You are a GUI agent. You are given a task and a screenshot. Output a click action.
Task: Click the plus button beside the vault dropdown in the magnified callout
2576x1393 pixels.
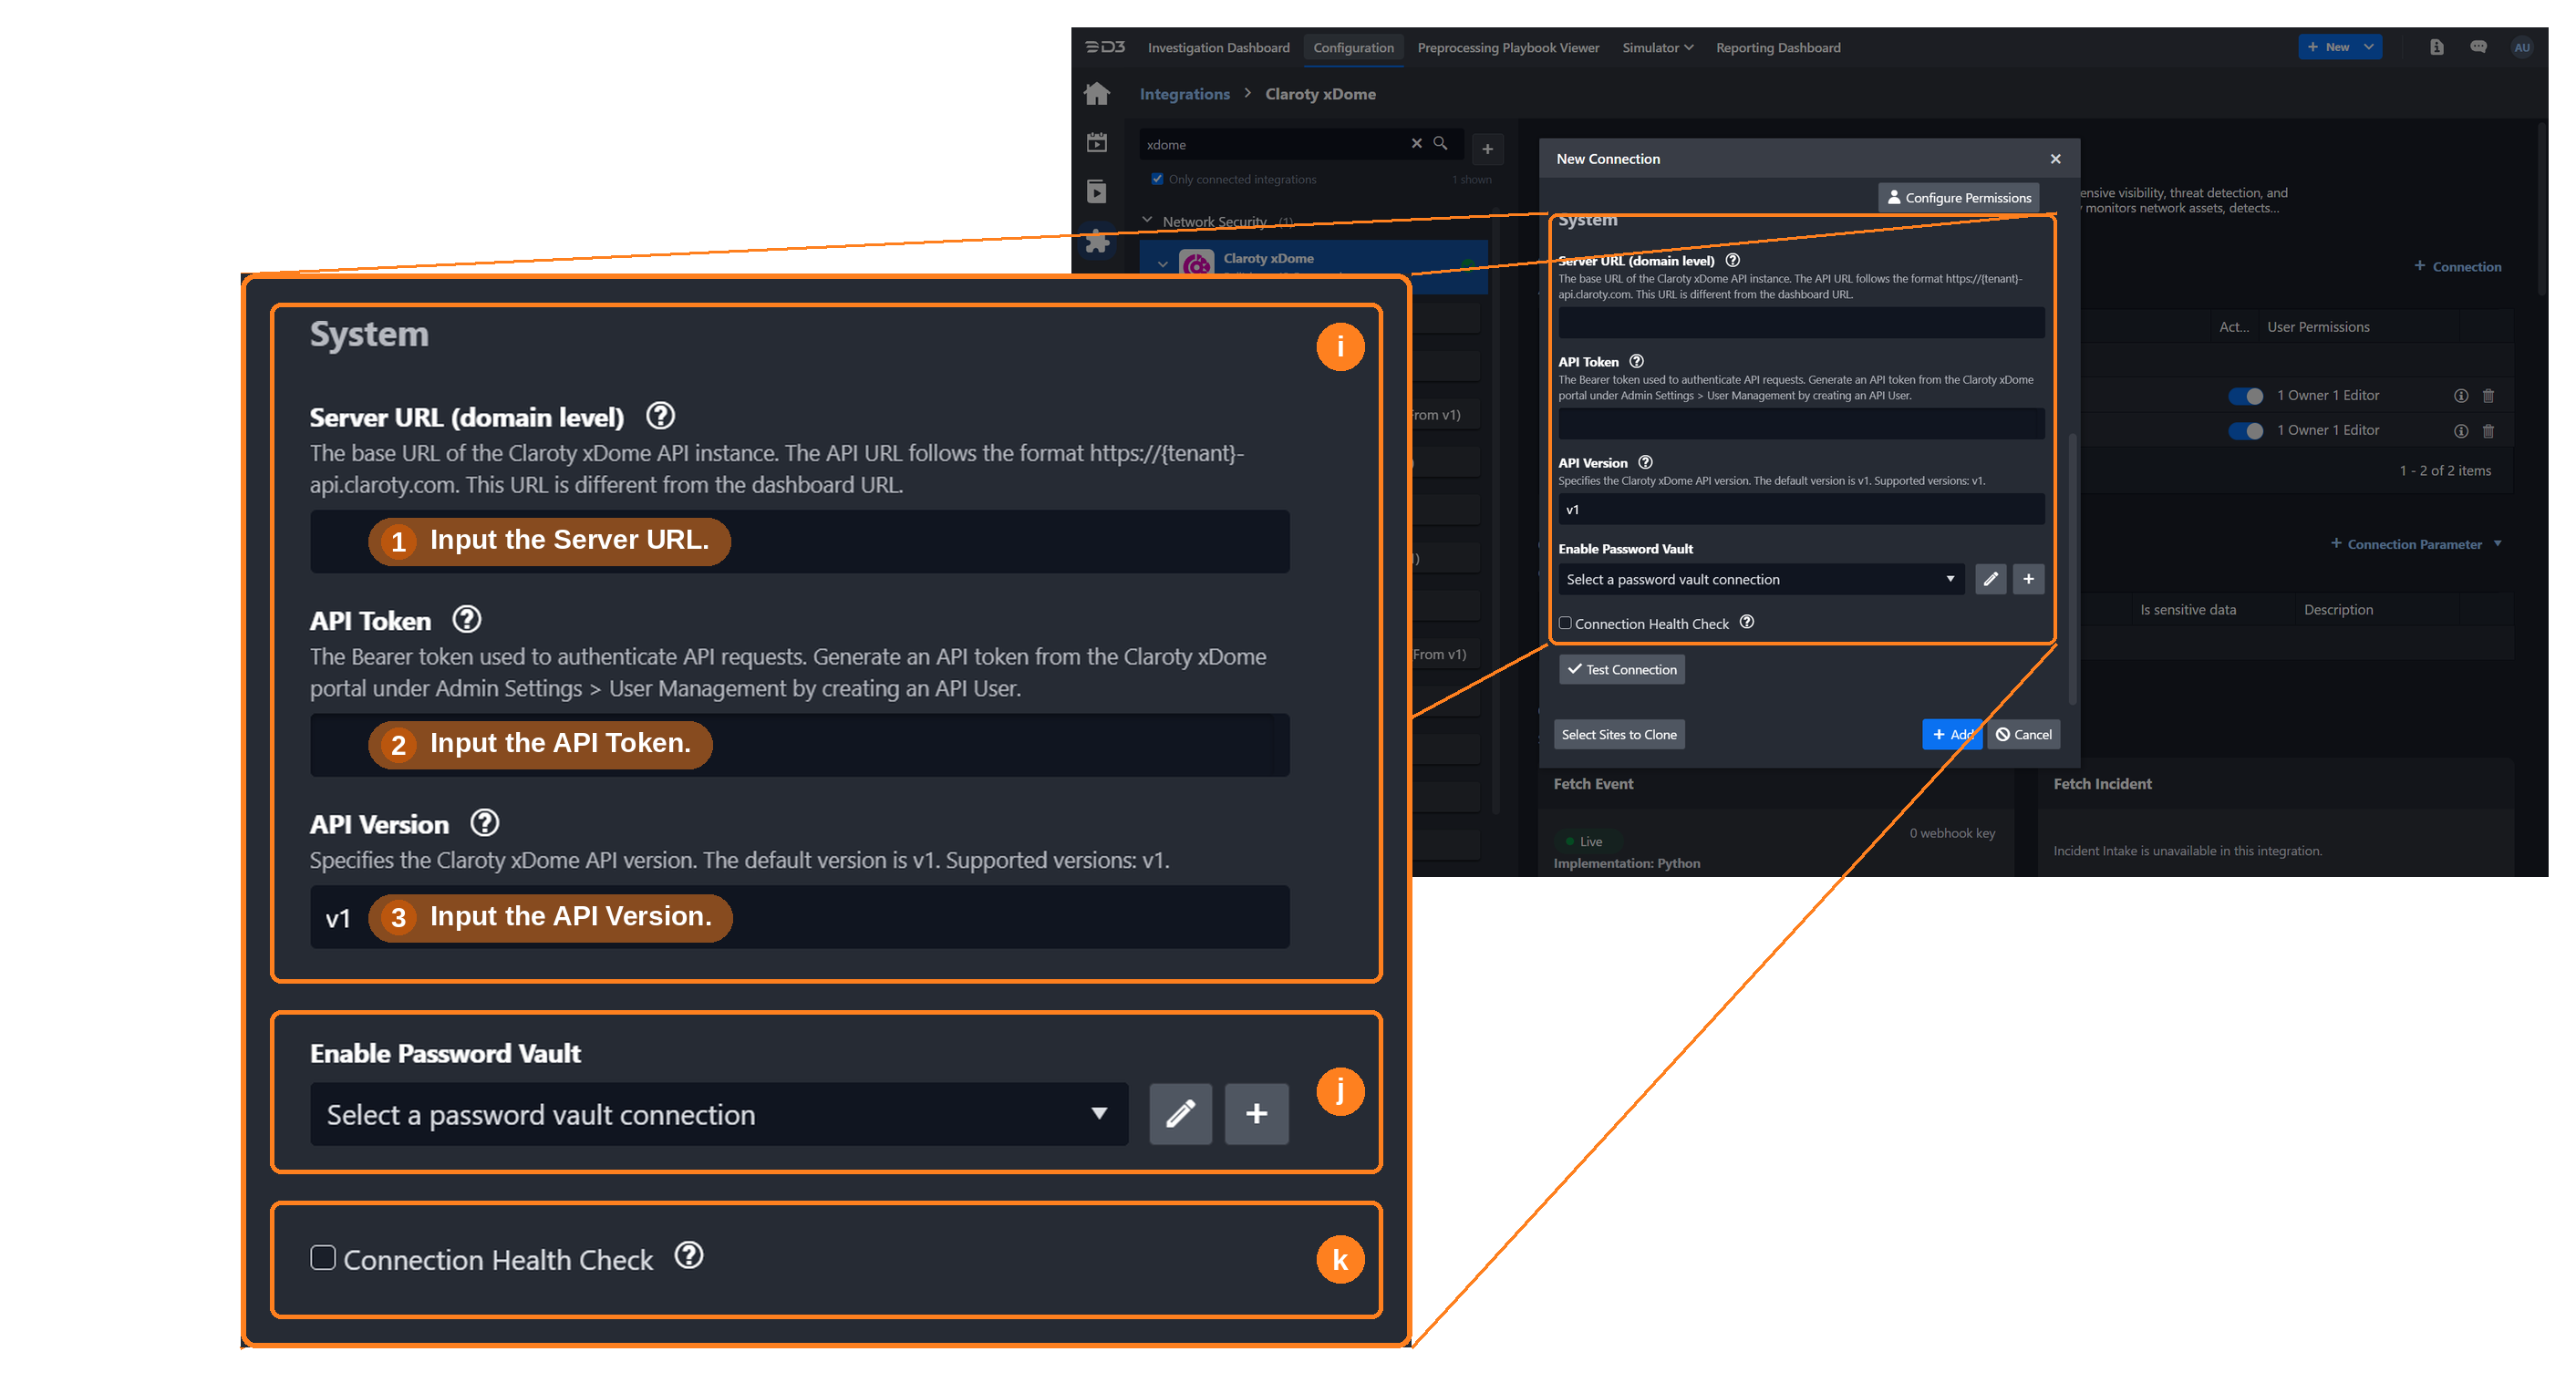click(x=1256, y=1113)
